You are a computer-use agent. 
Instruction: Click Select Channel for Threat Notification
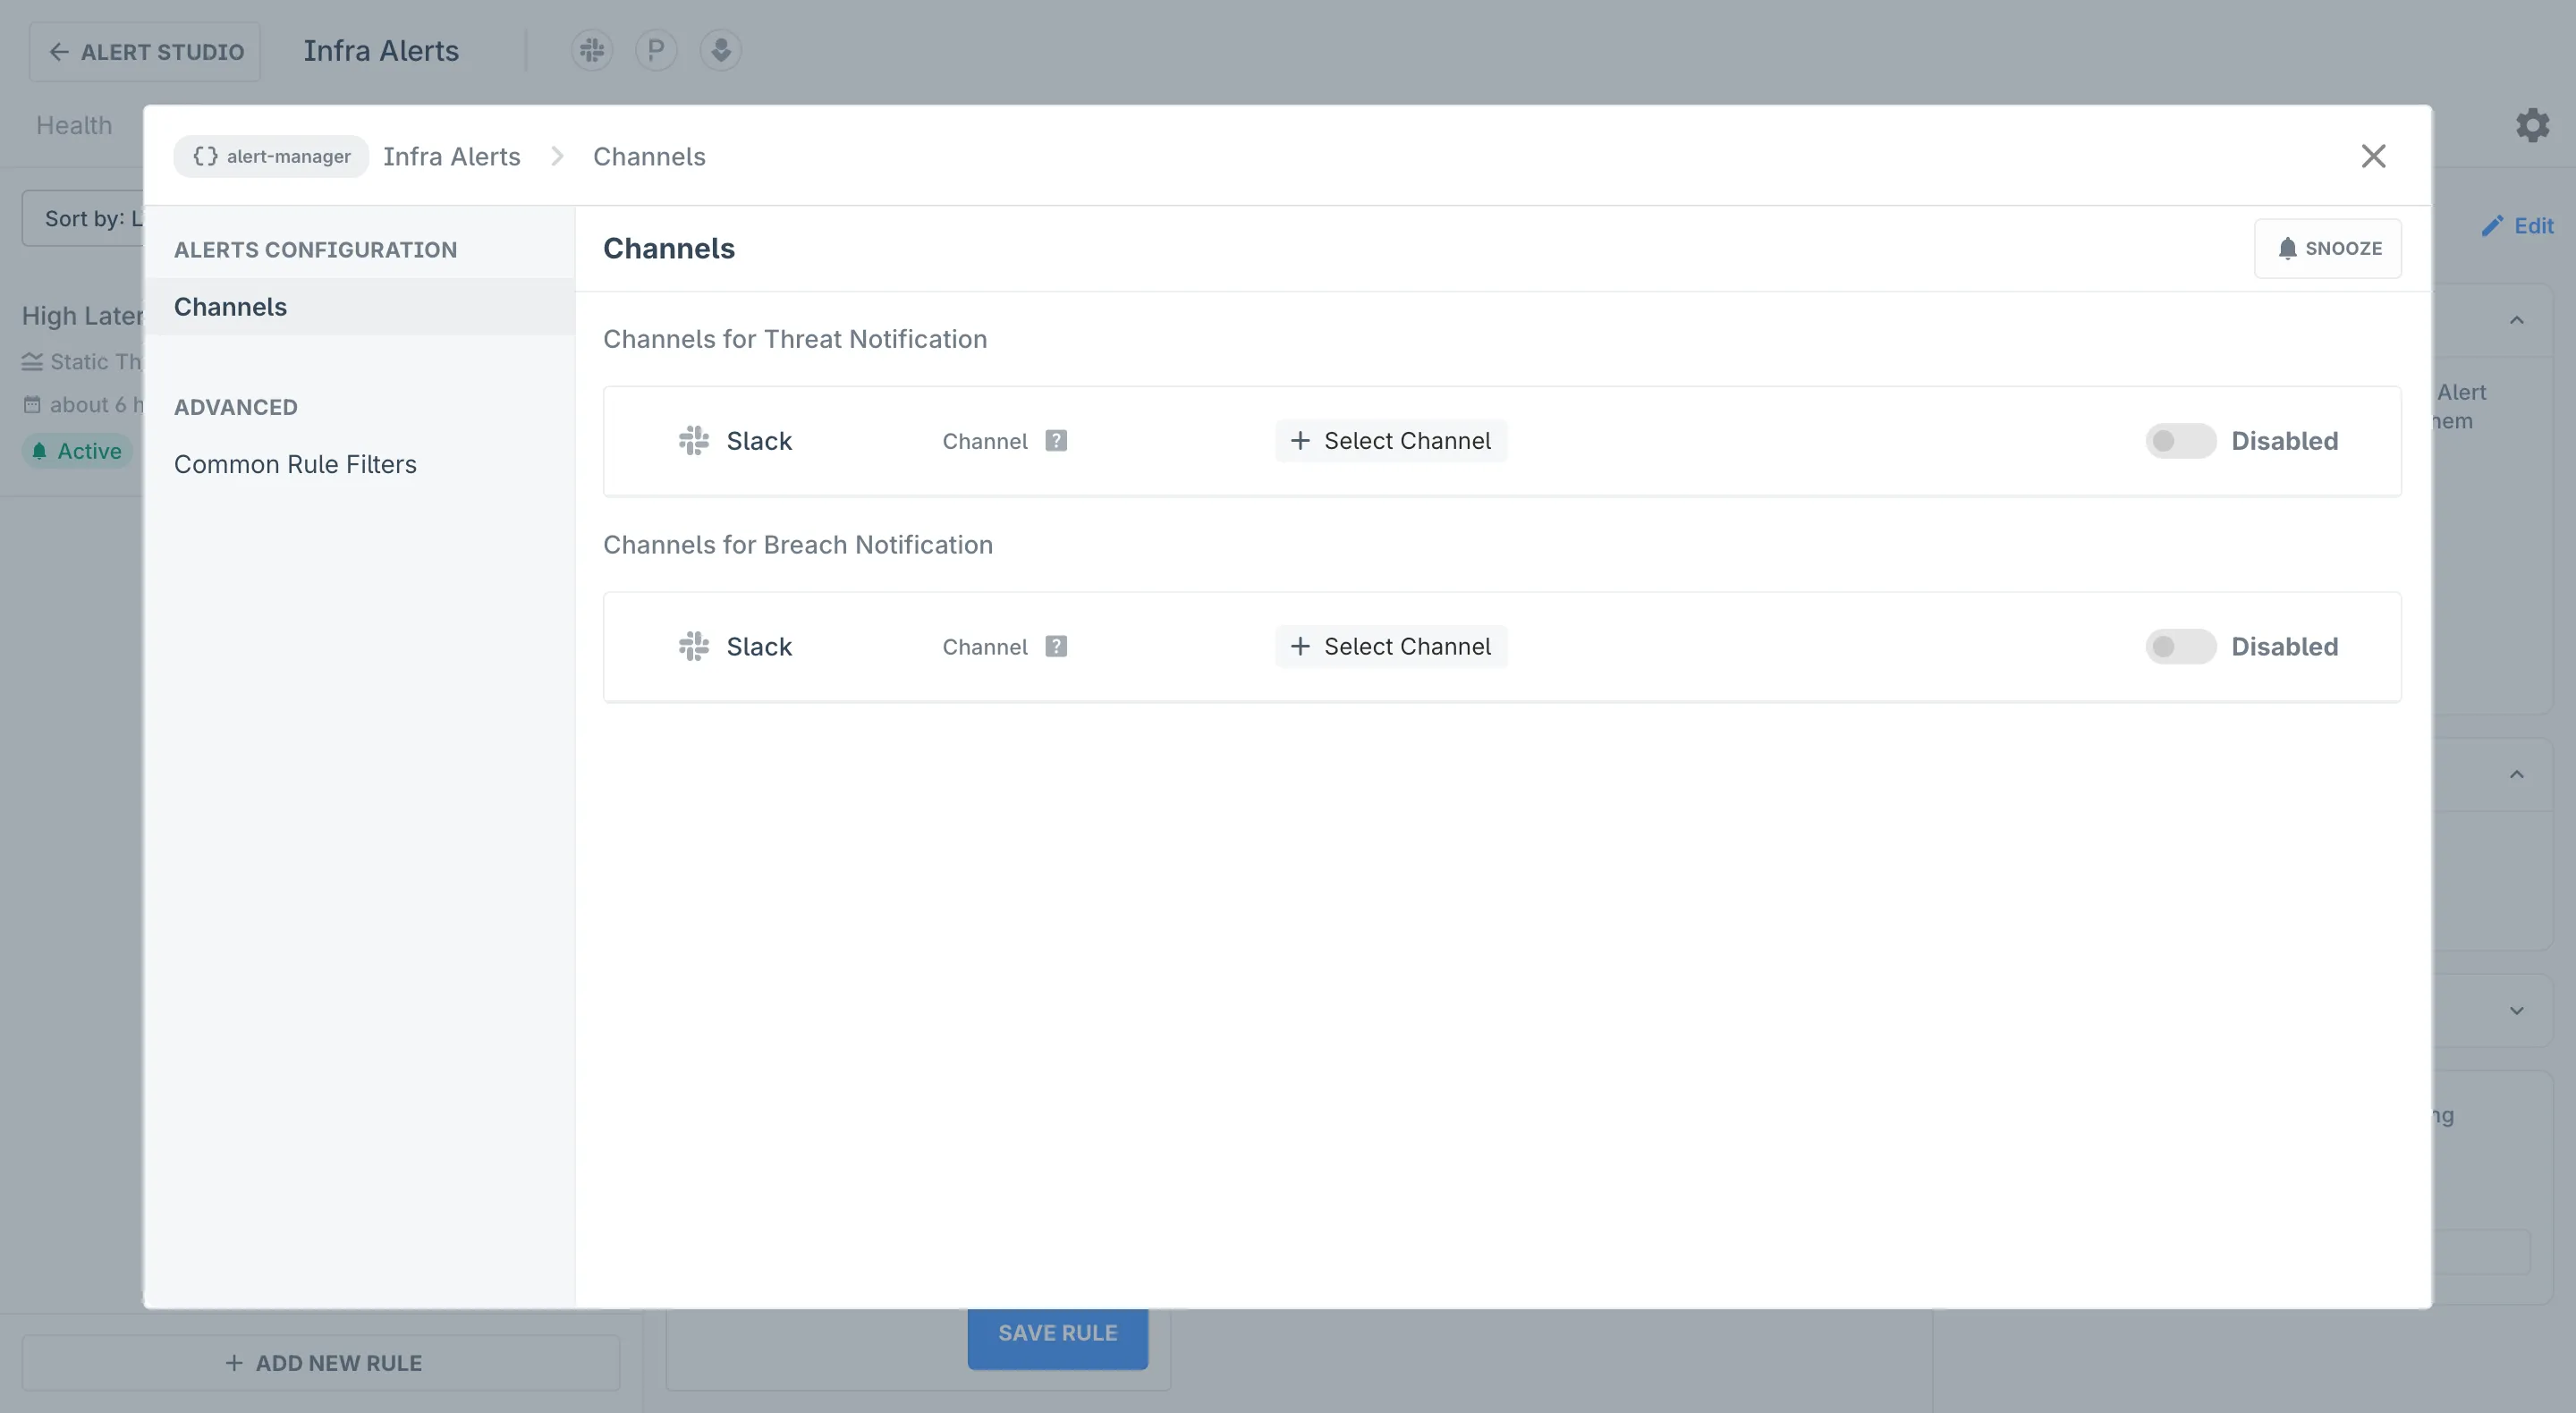point(1391,441)
